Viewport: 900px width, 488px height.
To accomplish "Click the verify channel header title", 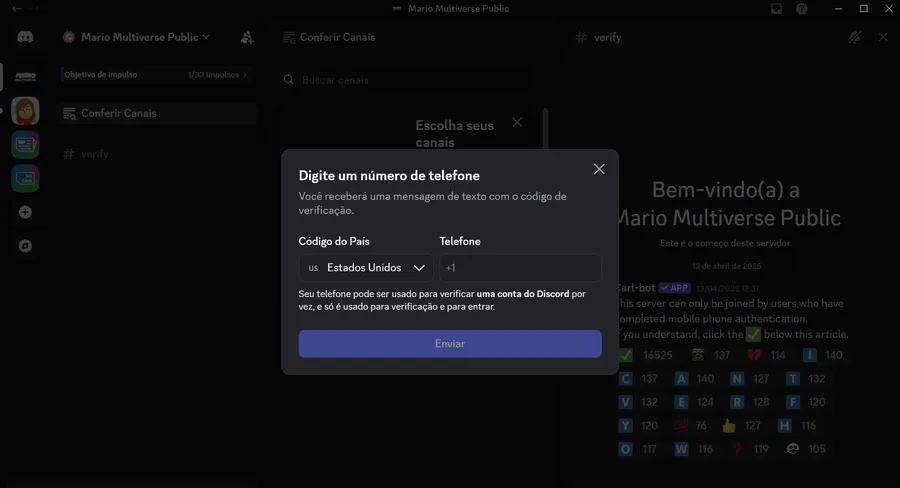I will click(x=607, y=37).
